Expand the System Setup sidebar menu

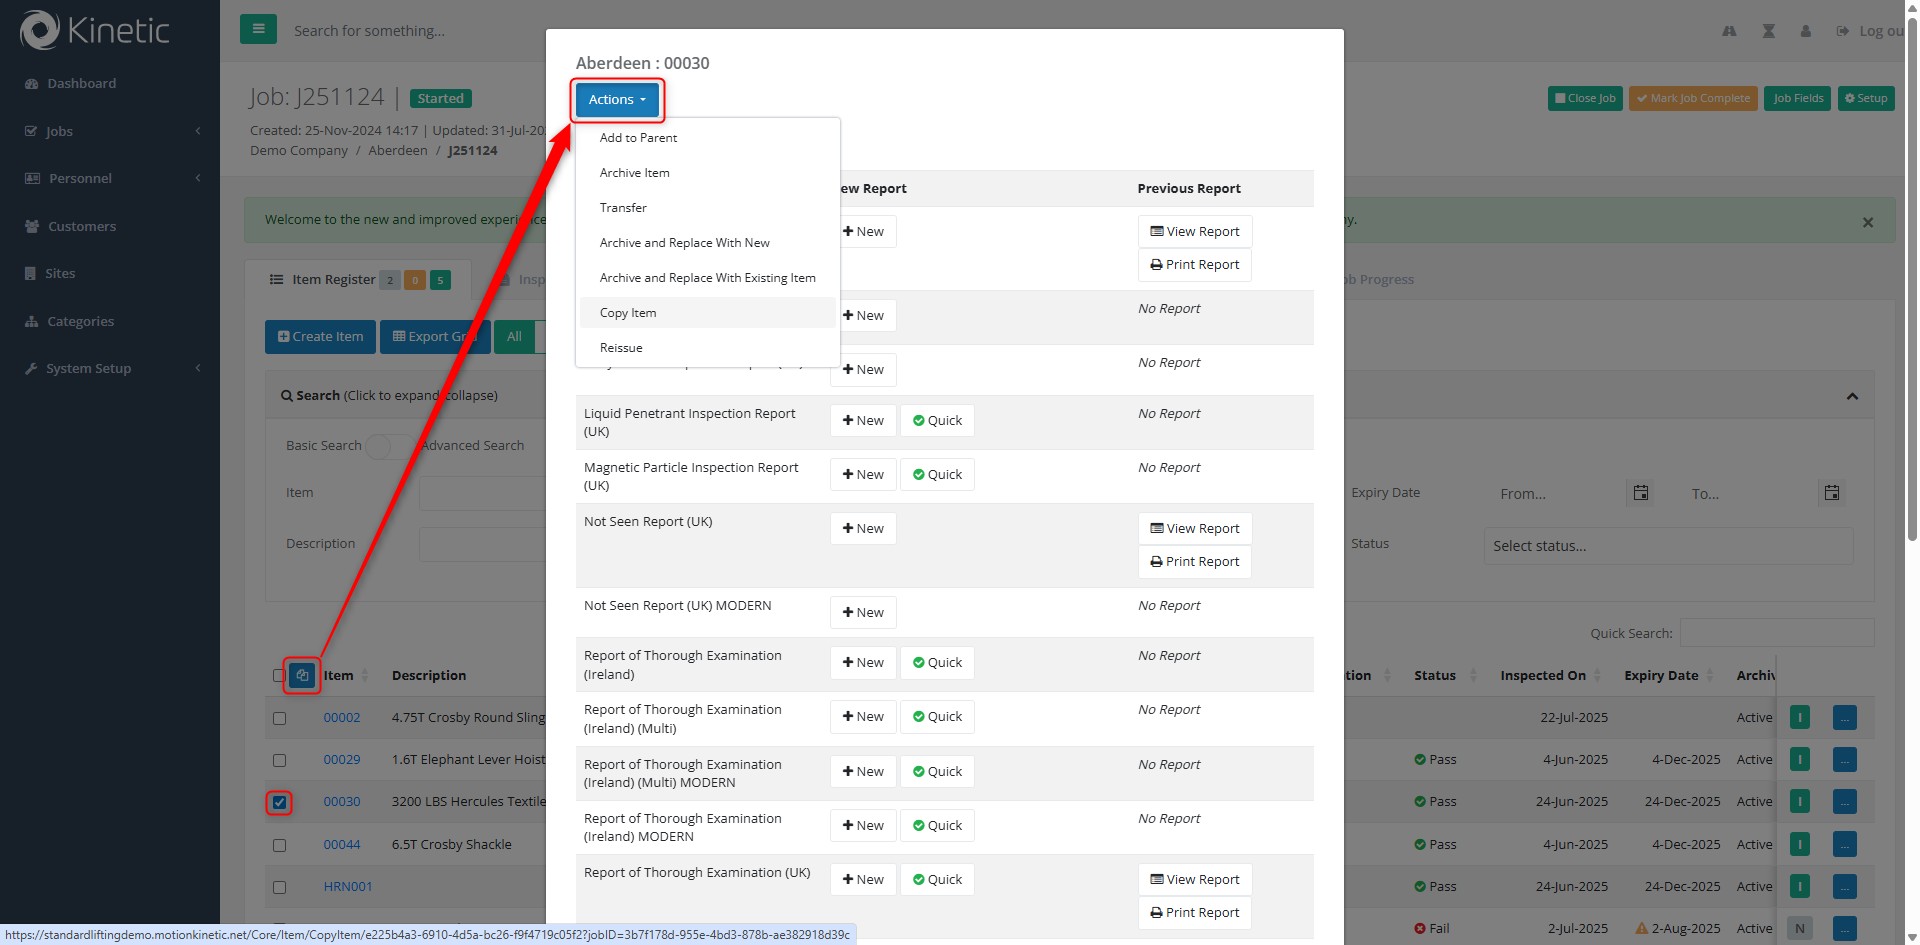[110, 368]
